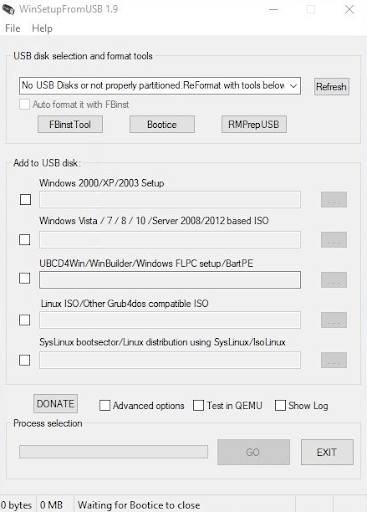The width and height of the screenshot is (367, 512).
Task: Open the browse button for Windows 2000/XP/2003 Setup
Action: pyautogui.click(x=334, y=200)
